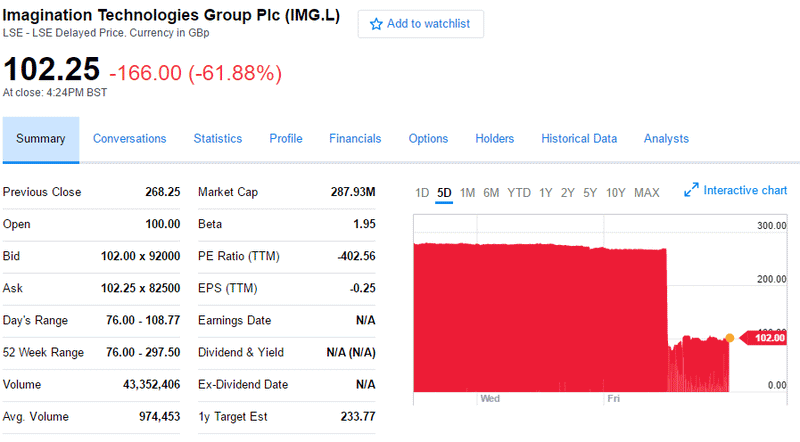This screenshot has height=442, width=800.
Task: Click the red 102.00 price tag on chart
Action: pos(764,338)
